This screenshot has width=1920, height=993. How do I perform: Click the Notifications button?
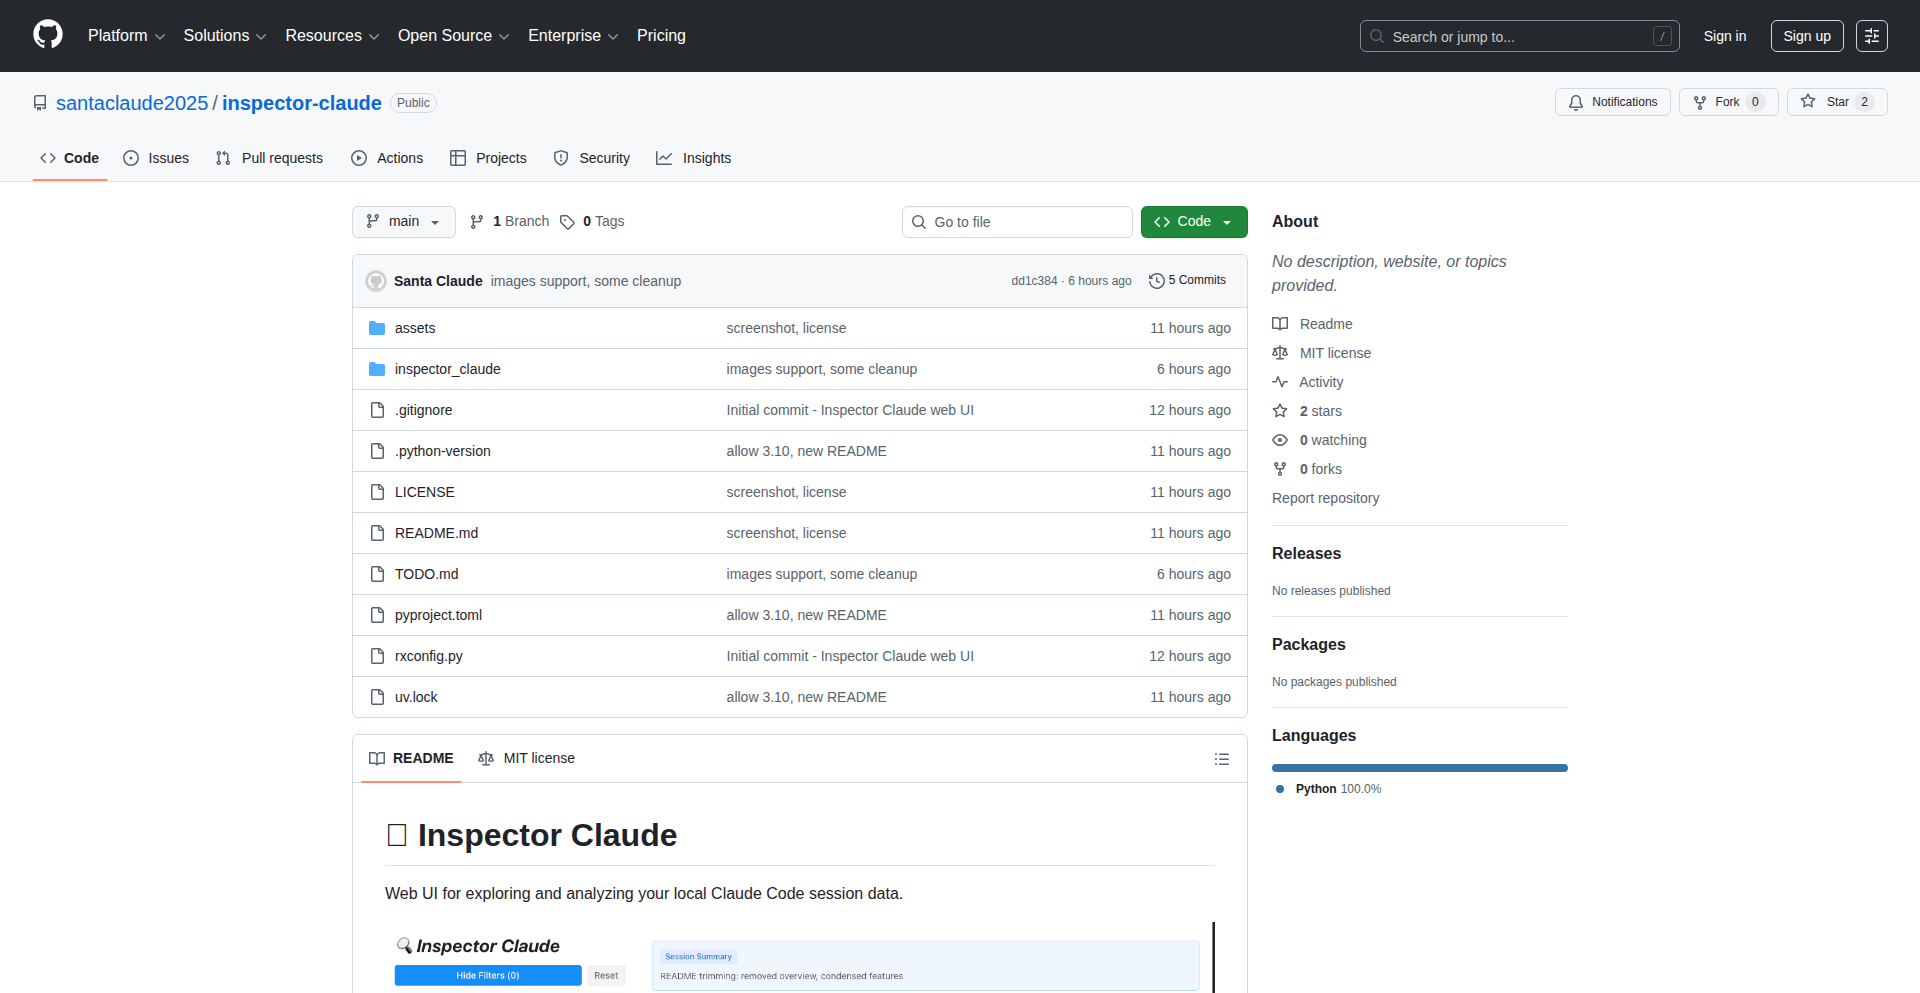tap(1612, 102)
